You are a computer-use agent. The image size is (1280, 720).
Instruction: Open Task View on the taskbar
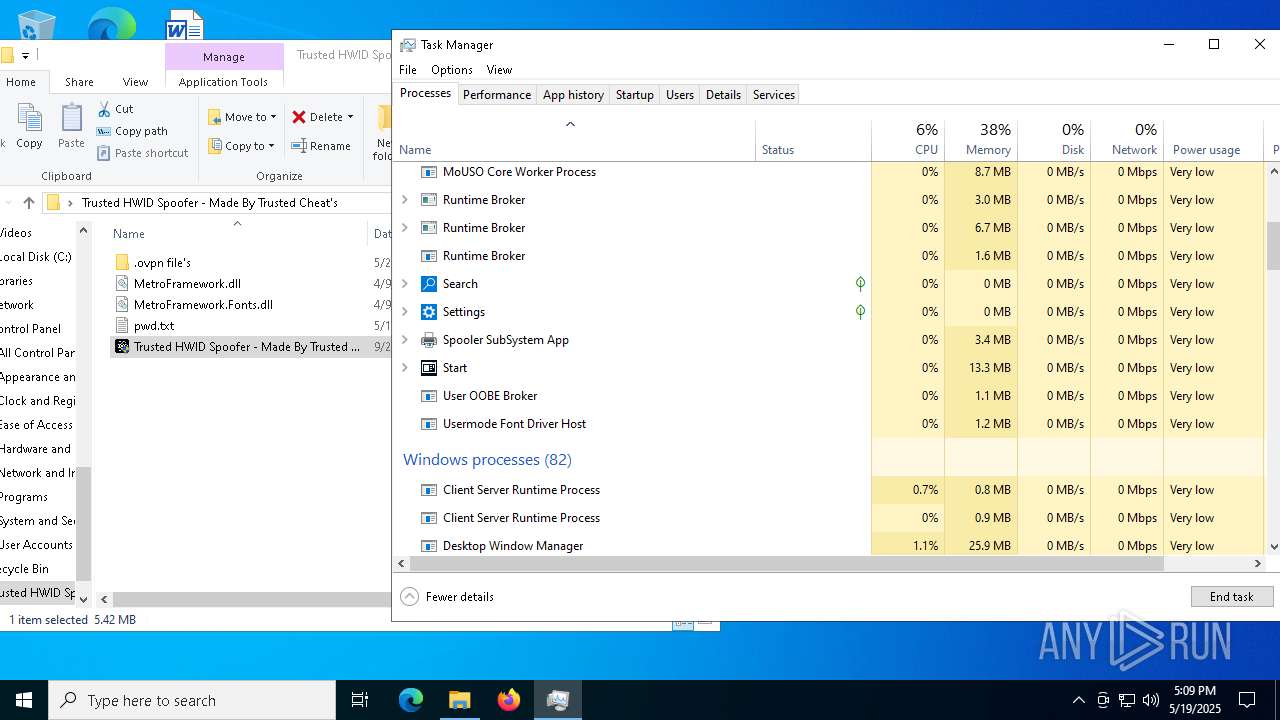pyautogui.click(x=360, y=700)
